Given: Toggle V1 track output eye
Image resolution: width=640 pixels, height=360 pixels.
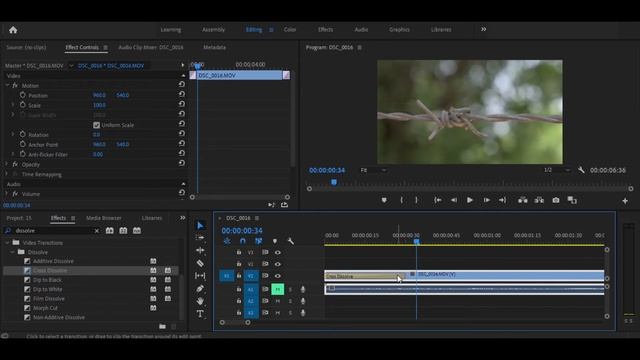Looking at the screenshot, I should 278,276.
